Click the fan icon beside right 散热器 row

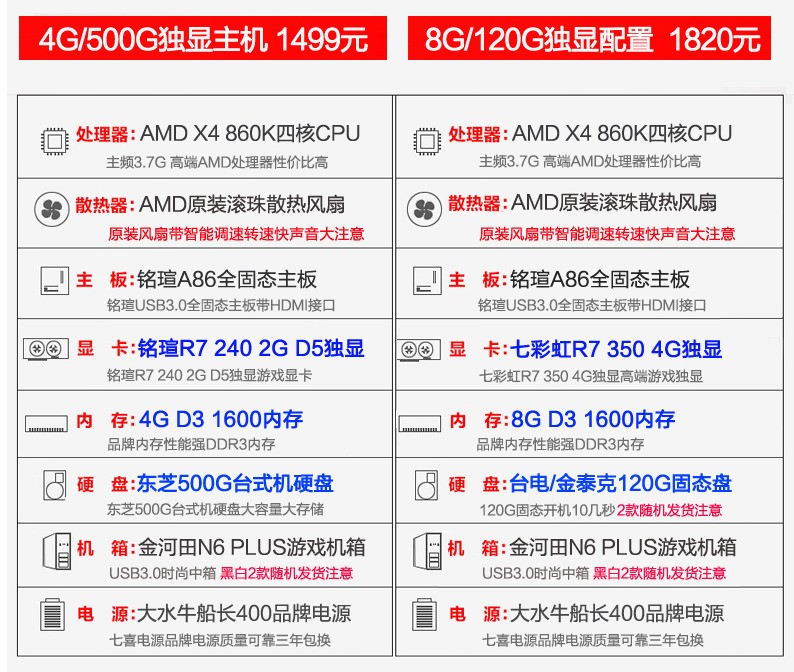(424, 209)
